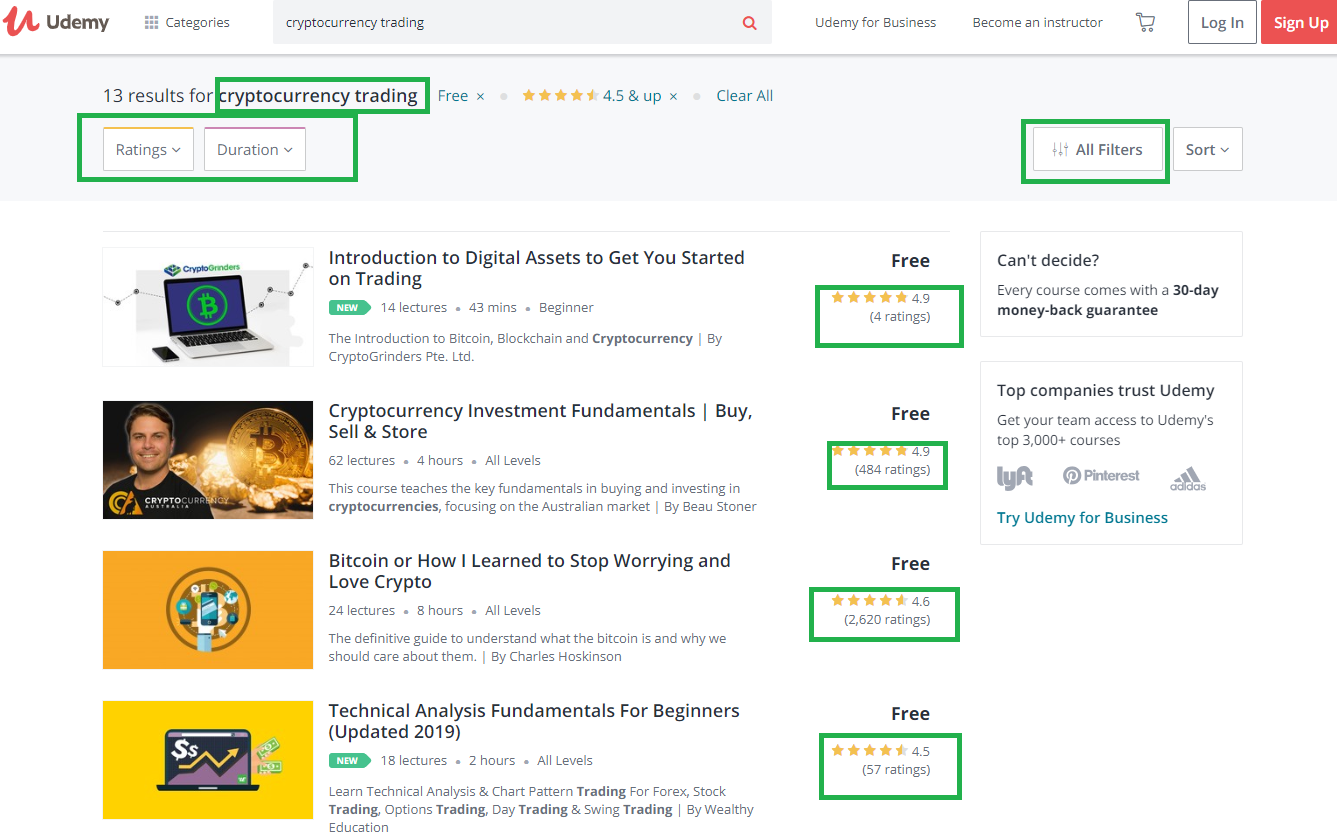1337x835 pixels.
Task: Click Clear All filters link
Action: [745, 96]
